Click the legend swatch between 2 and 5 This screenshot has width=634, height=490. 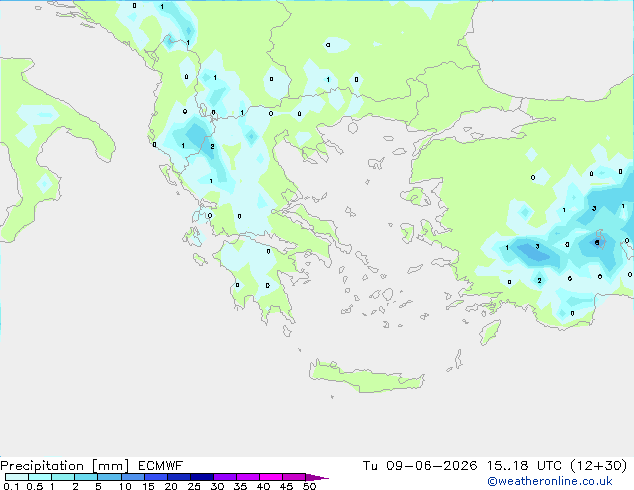click(x=86, y=477)
